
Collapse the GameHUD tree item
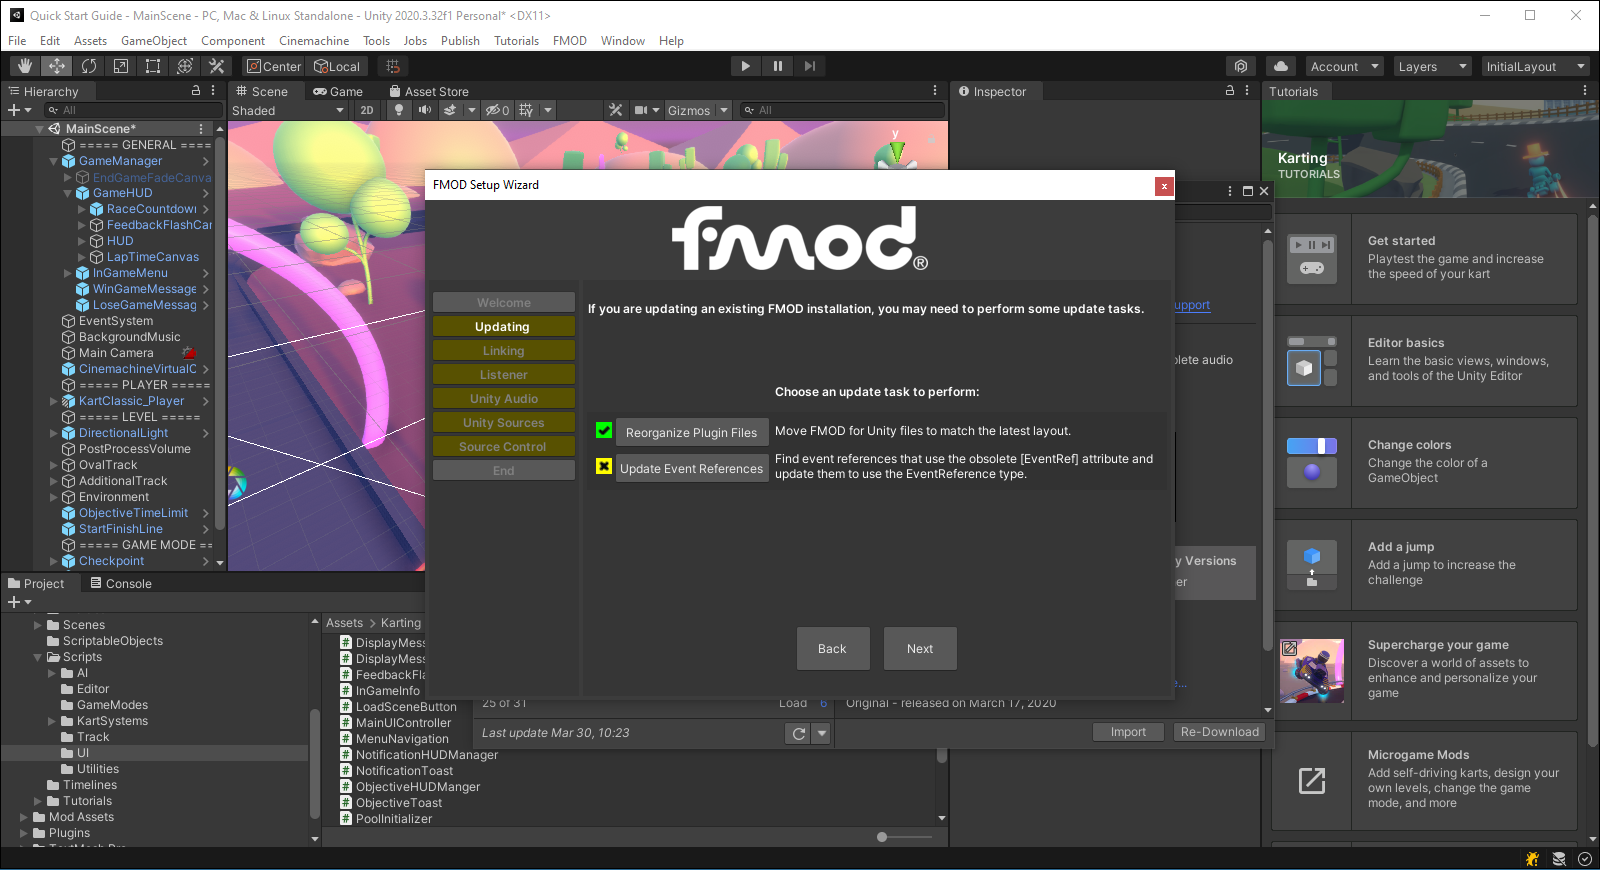pyautogui.click(x=68, y=193)
